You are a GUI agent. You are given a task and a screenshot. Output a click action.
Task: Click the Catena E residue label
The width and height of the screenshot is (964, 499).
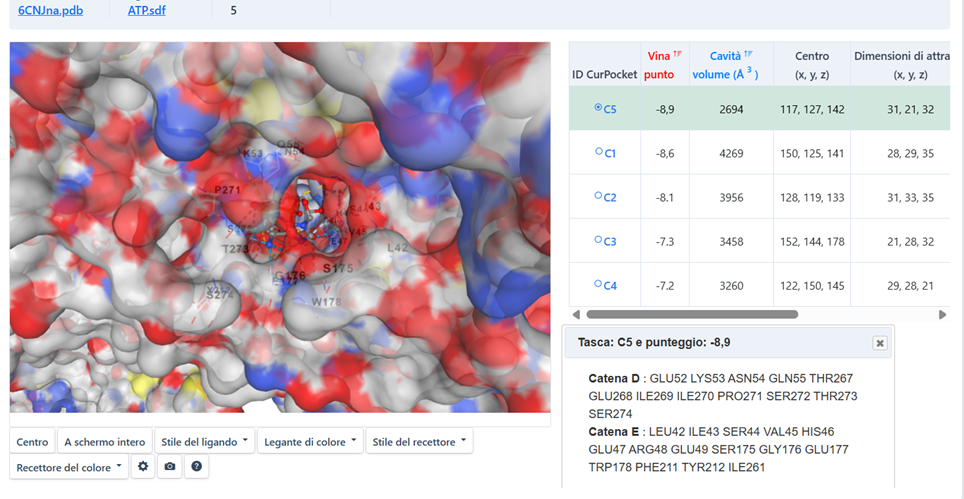[x=614, y=431]
